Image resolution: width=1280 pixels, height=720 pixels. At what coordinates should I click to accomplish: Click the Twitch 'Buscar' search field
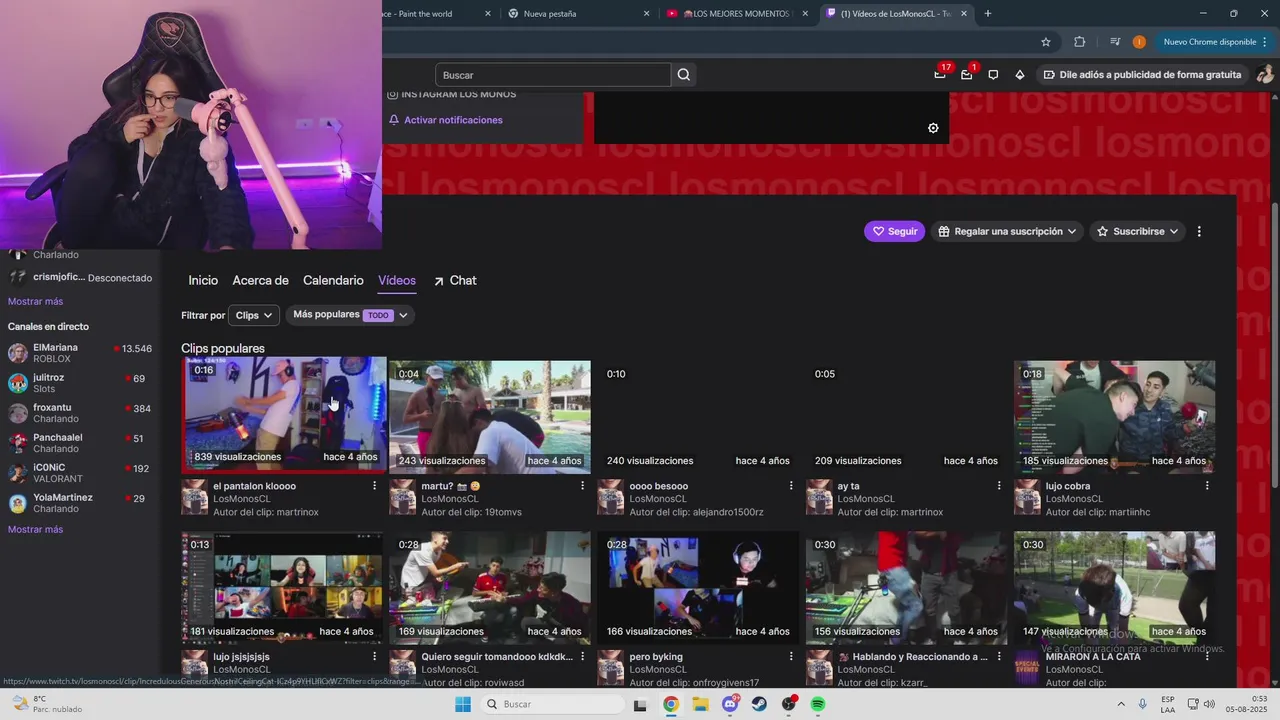pyautogui.click(x=553, y=75)
